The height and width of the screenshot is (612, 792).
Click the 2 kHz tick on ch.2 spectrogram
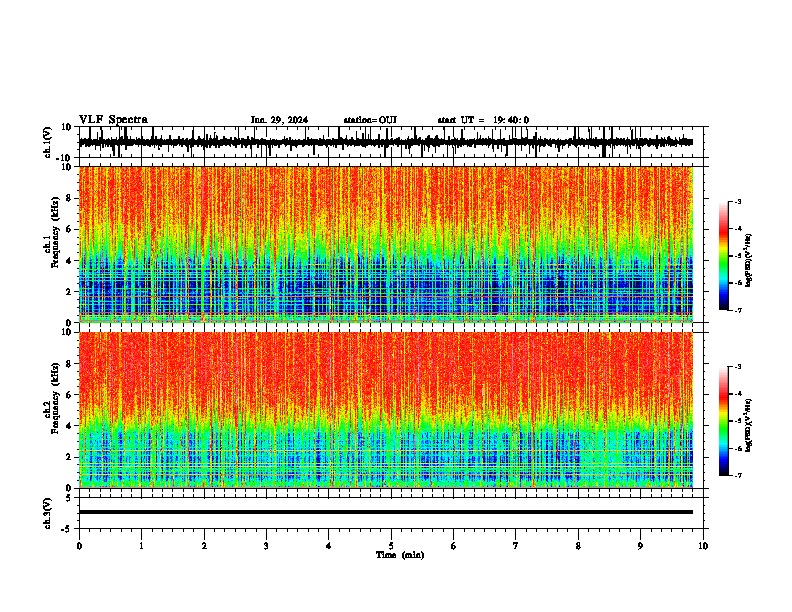(69, 457)
